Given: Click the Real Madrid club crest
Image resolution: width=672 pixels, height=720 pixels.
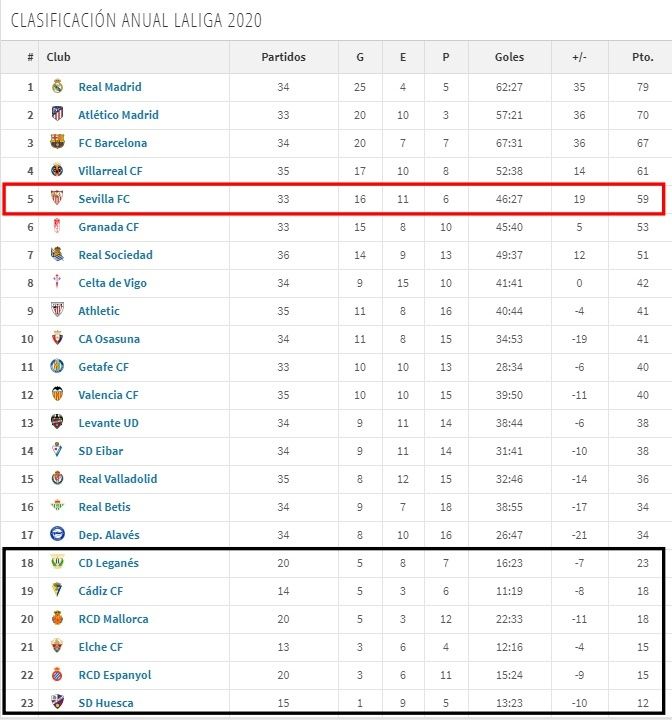Looking at the screenshot, I should coord(57,87).
